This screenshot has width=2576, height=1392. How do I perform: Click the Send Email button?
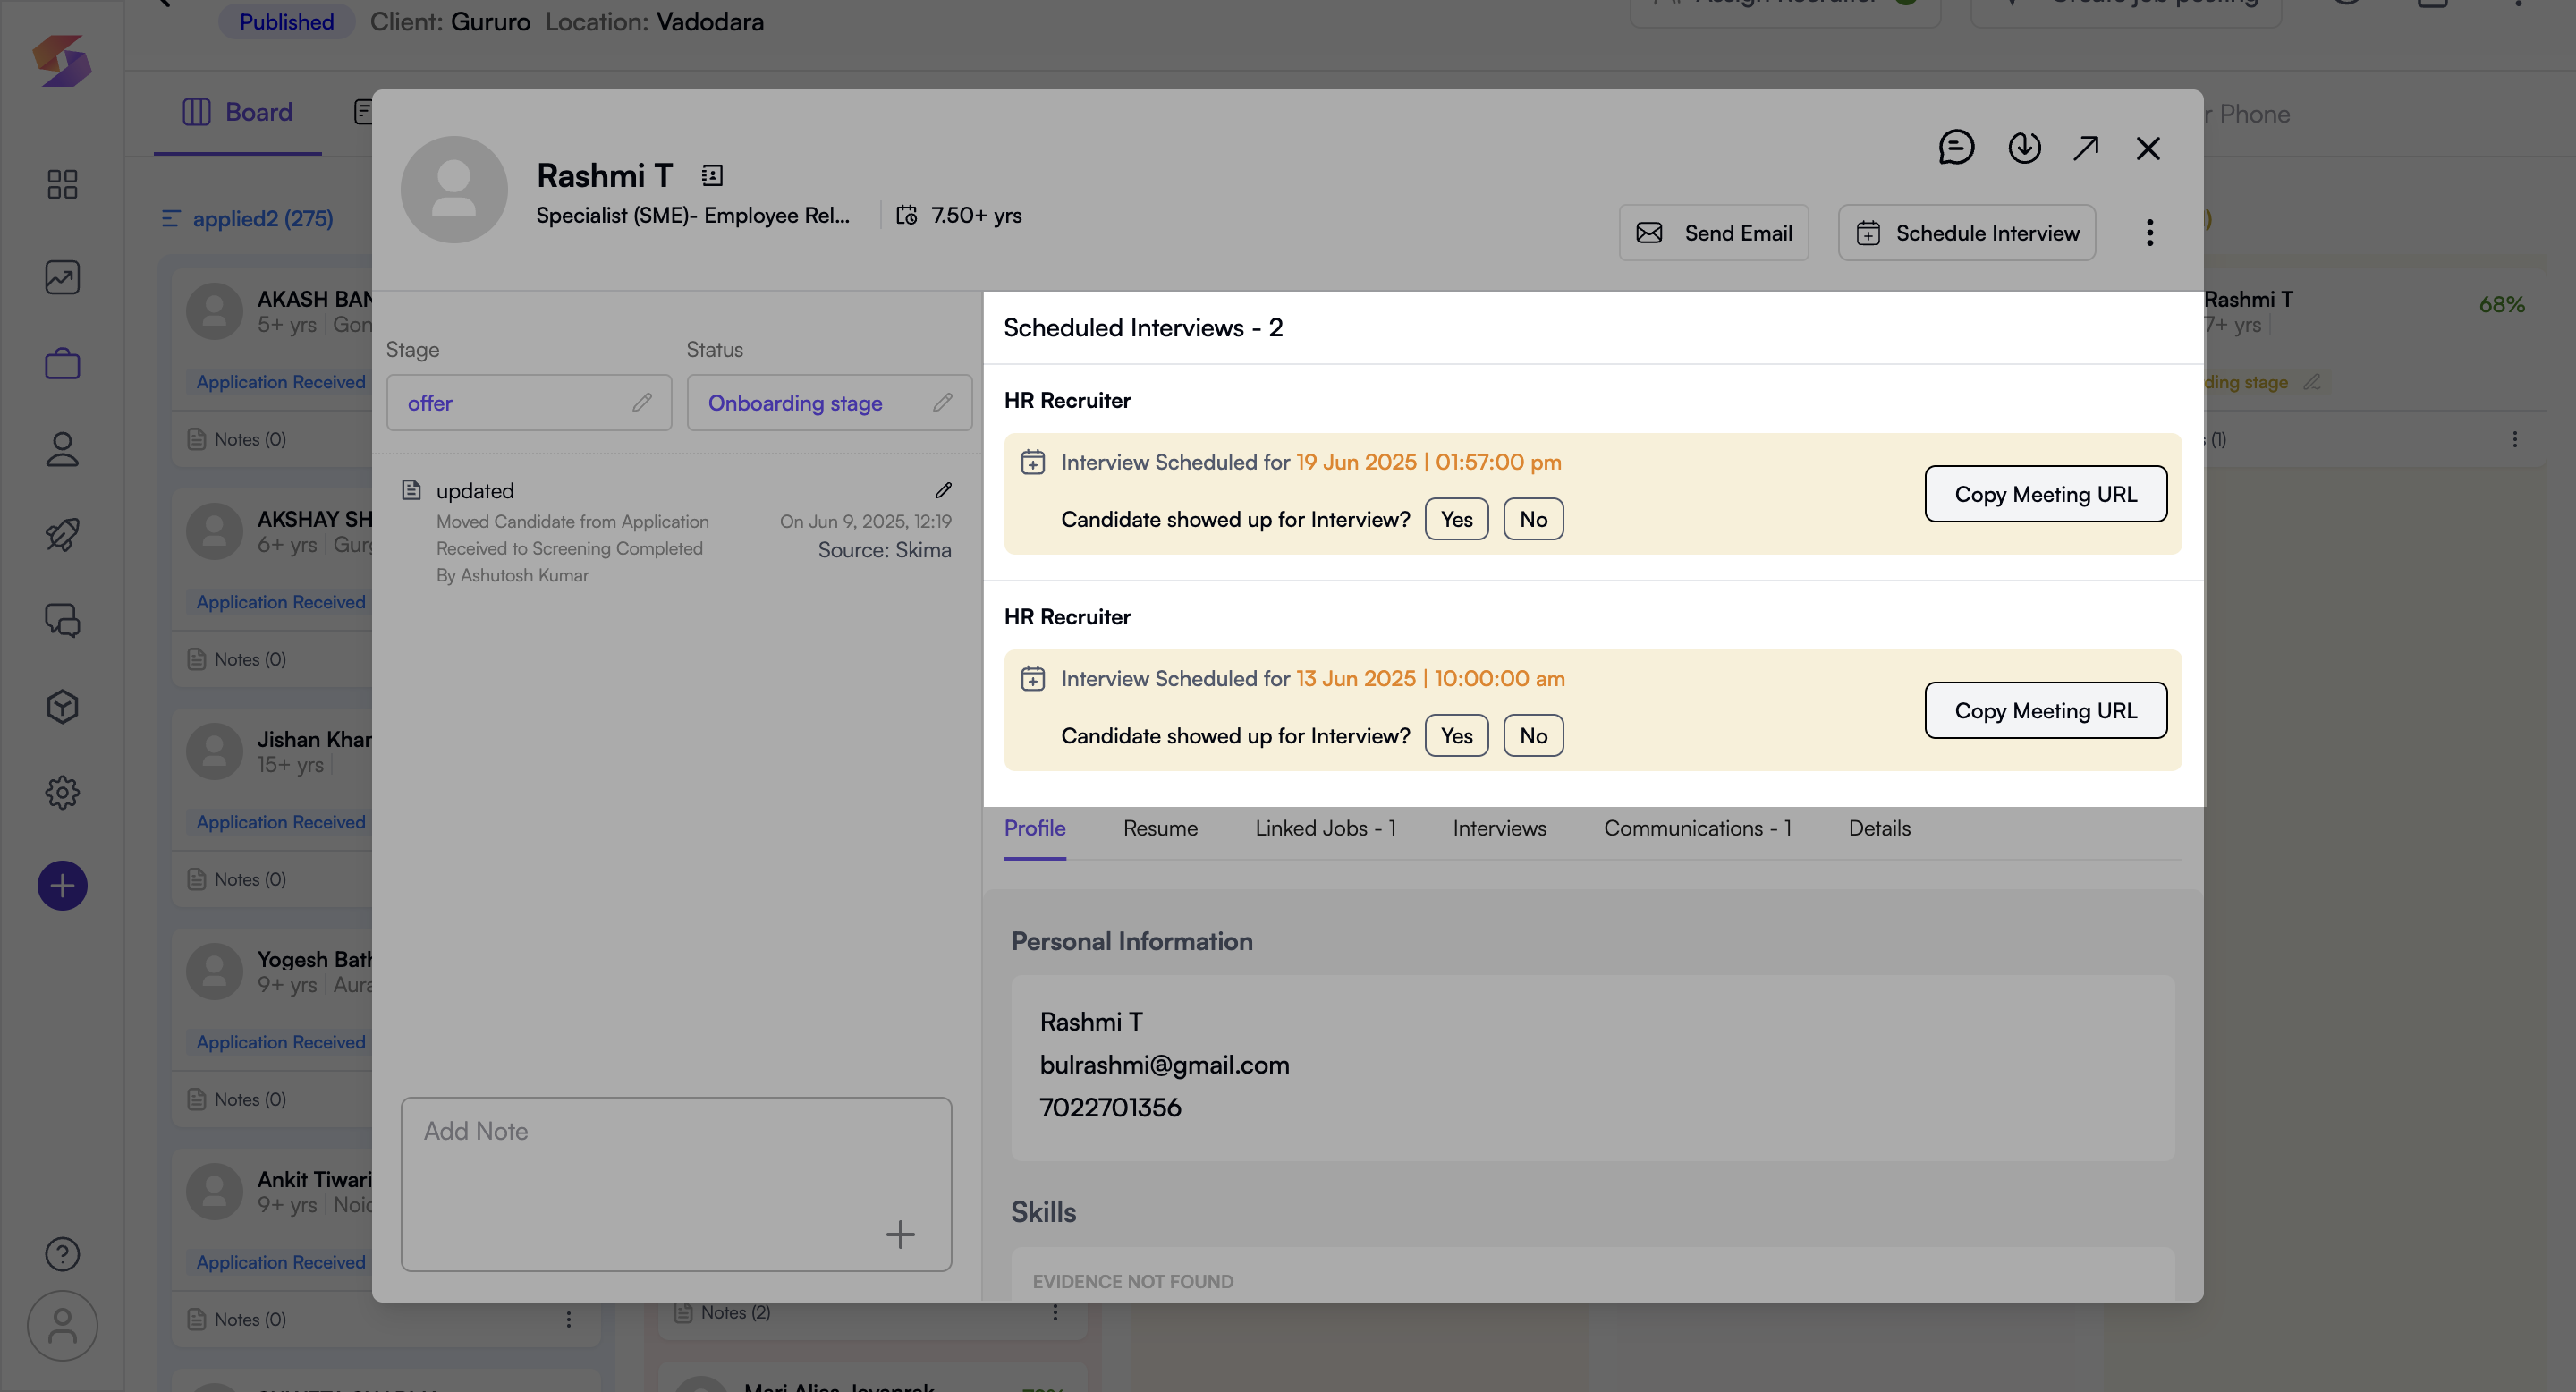pyautogui.click(x=1713, y=233)
